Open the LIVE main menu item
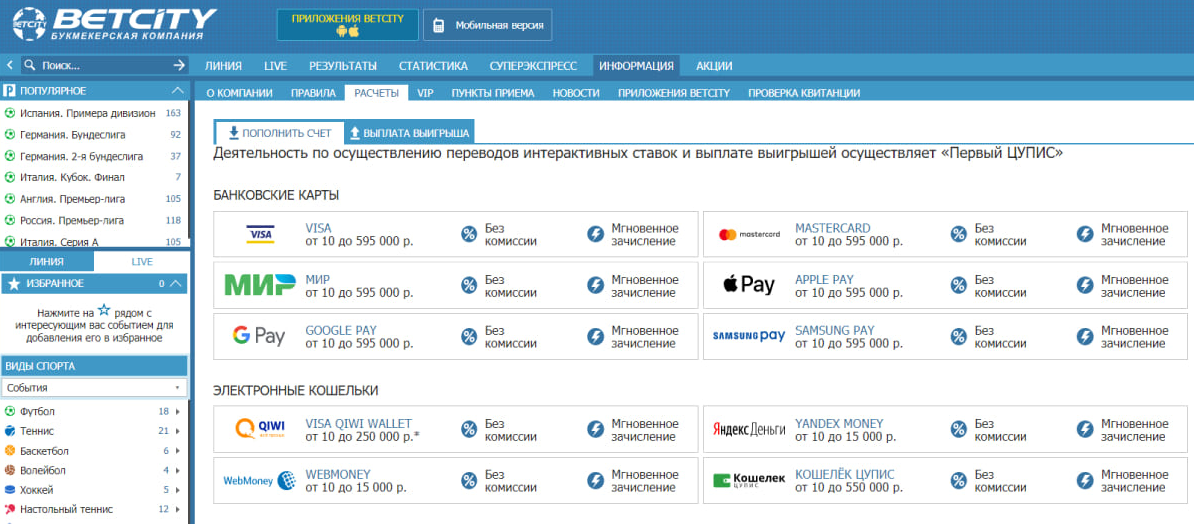The height and width of the screenshot is (524, 1194). pyautogui.click(x=275, y=66)
